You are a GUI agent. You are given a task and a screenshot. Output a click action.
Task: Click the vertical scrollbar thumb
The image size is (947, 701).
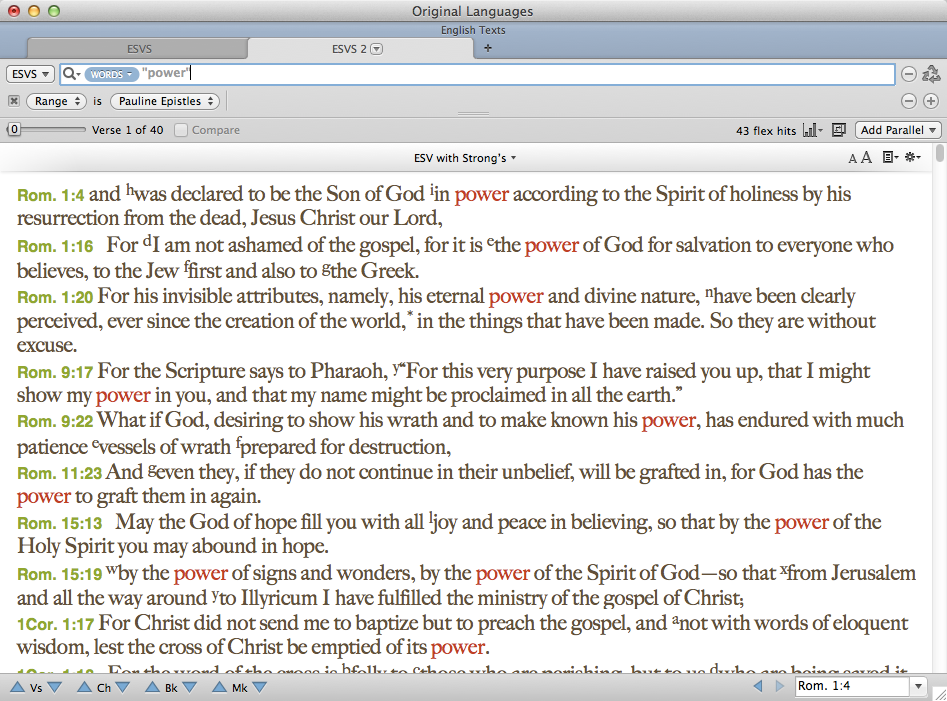tap(939, 153)
